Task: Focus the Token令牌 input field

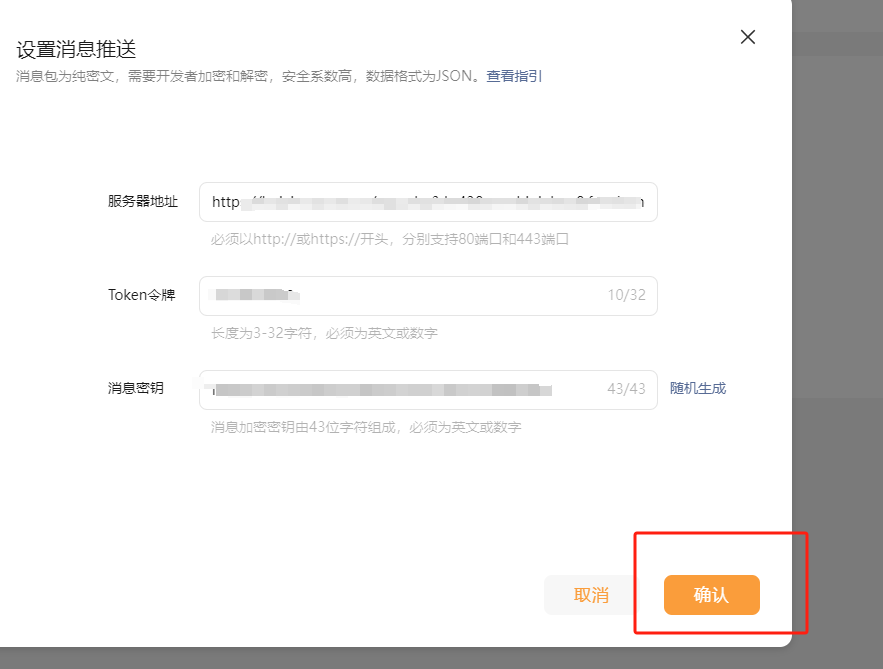Action: pos(428,296)
